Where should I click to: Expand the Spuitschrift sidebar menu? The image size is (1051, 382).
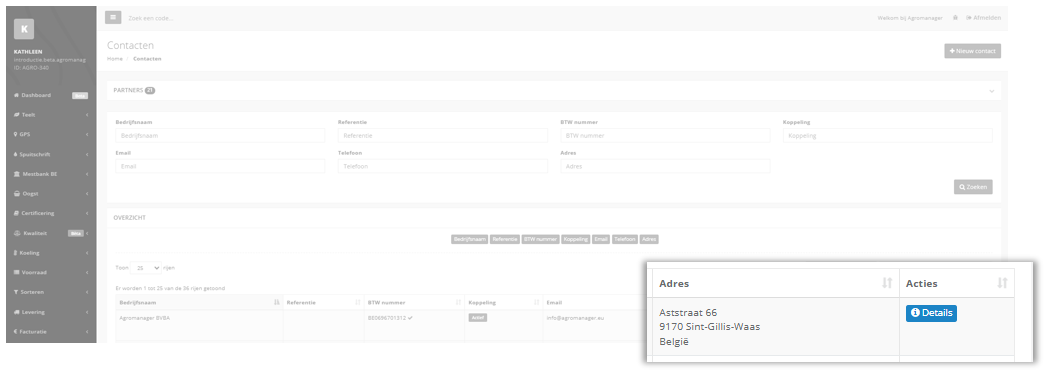[51, 154]
